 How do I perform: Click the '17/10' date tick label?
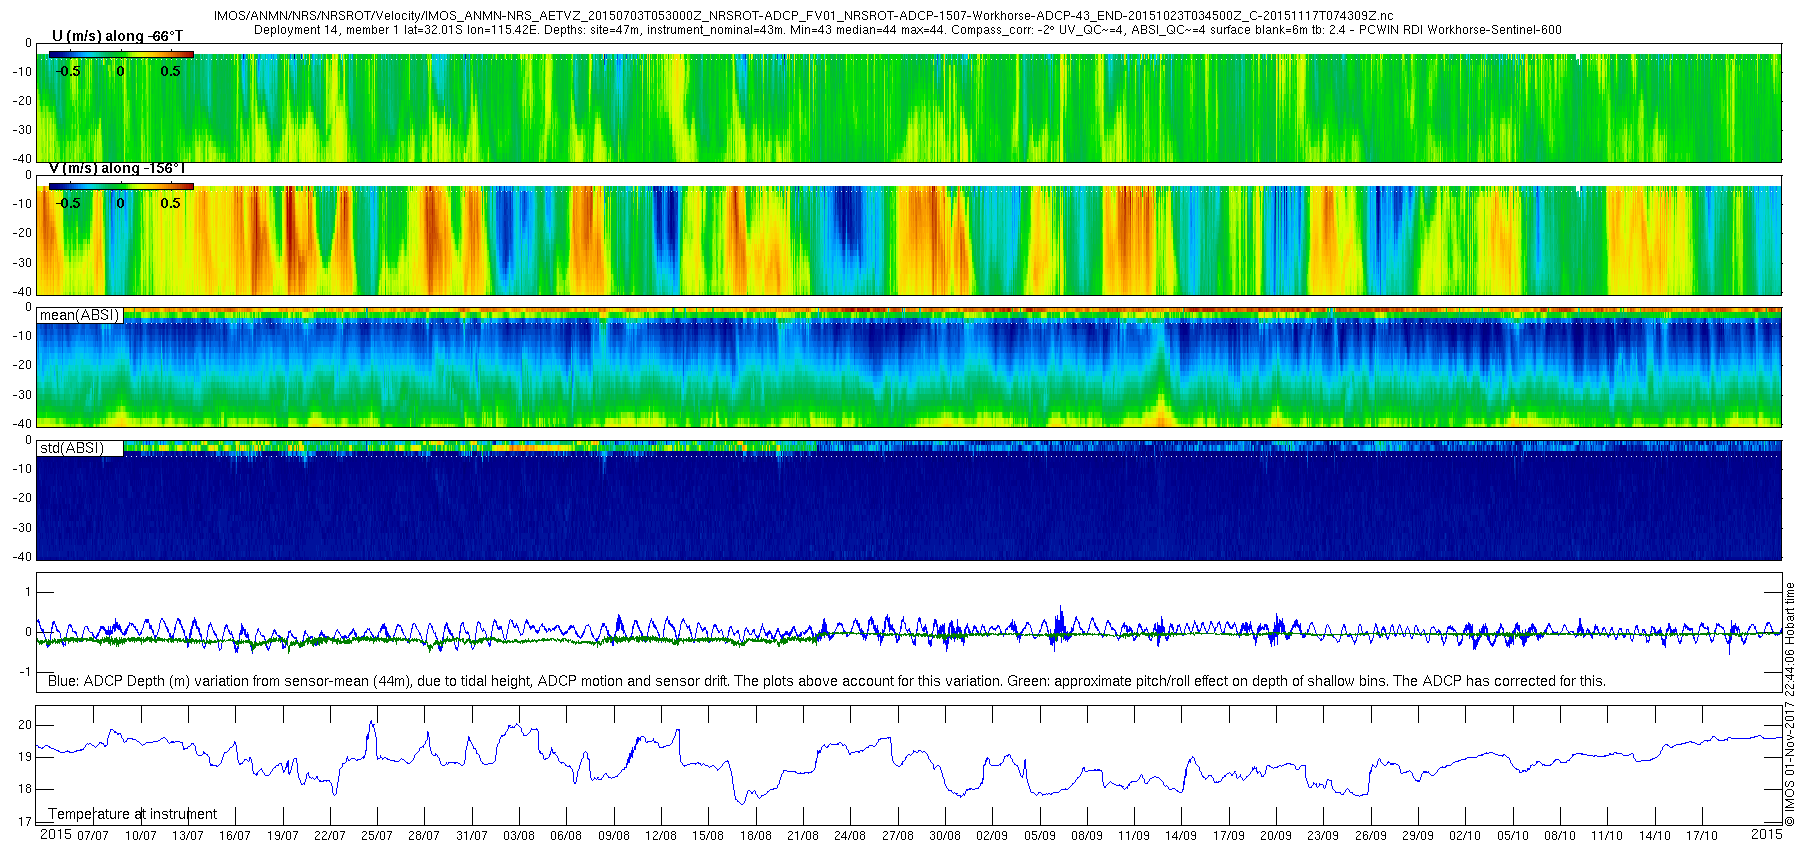pyautogui.click(x=1702, y=836)
